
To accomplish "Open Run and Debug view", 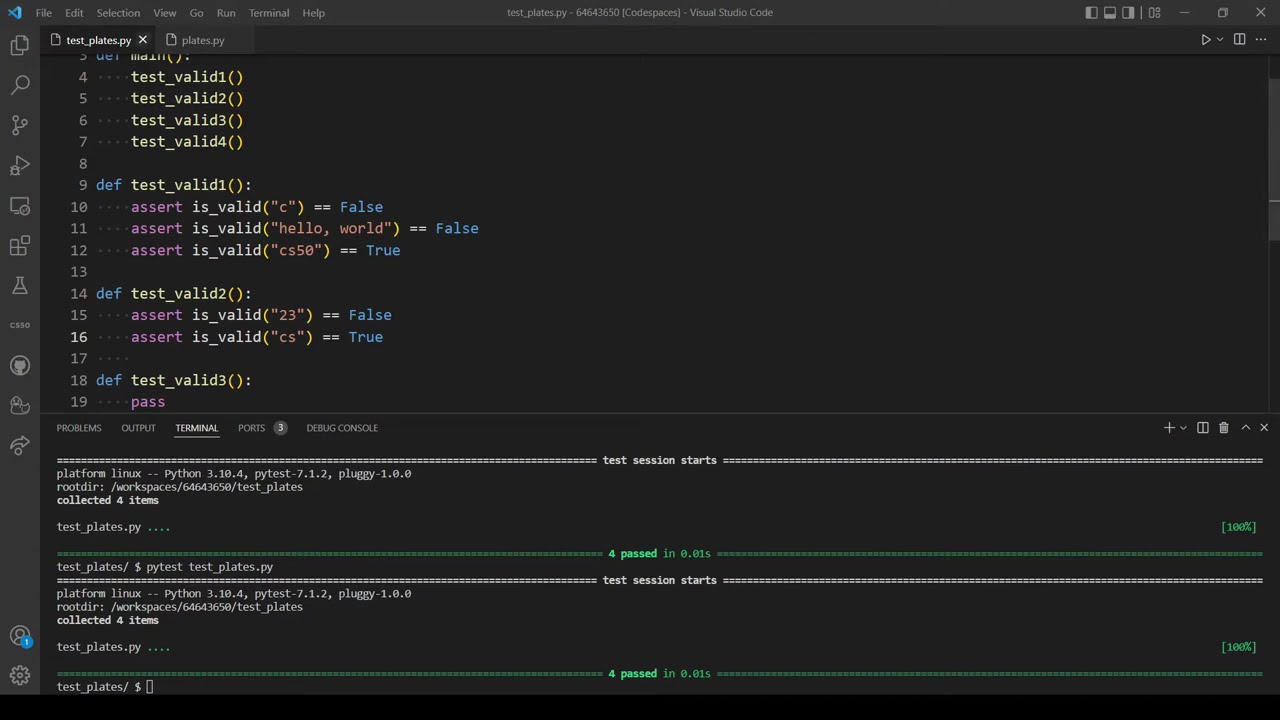I will click(20, 166).
